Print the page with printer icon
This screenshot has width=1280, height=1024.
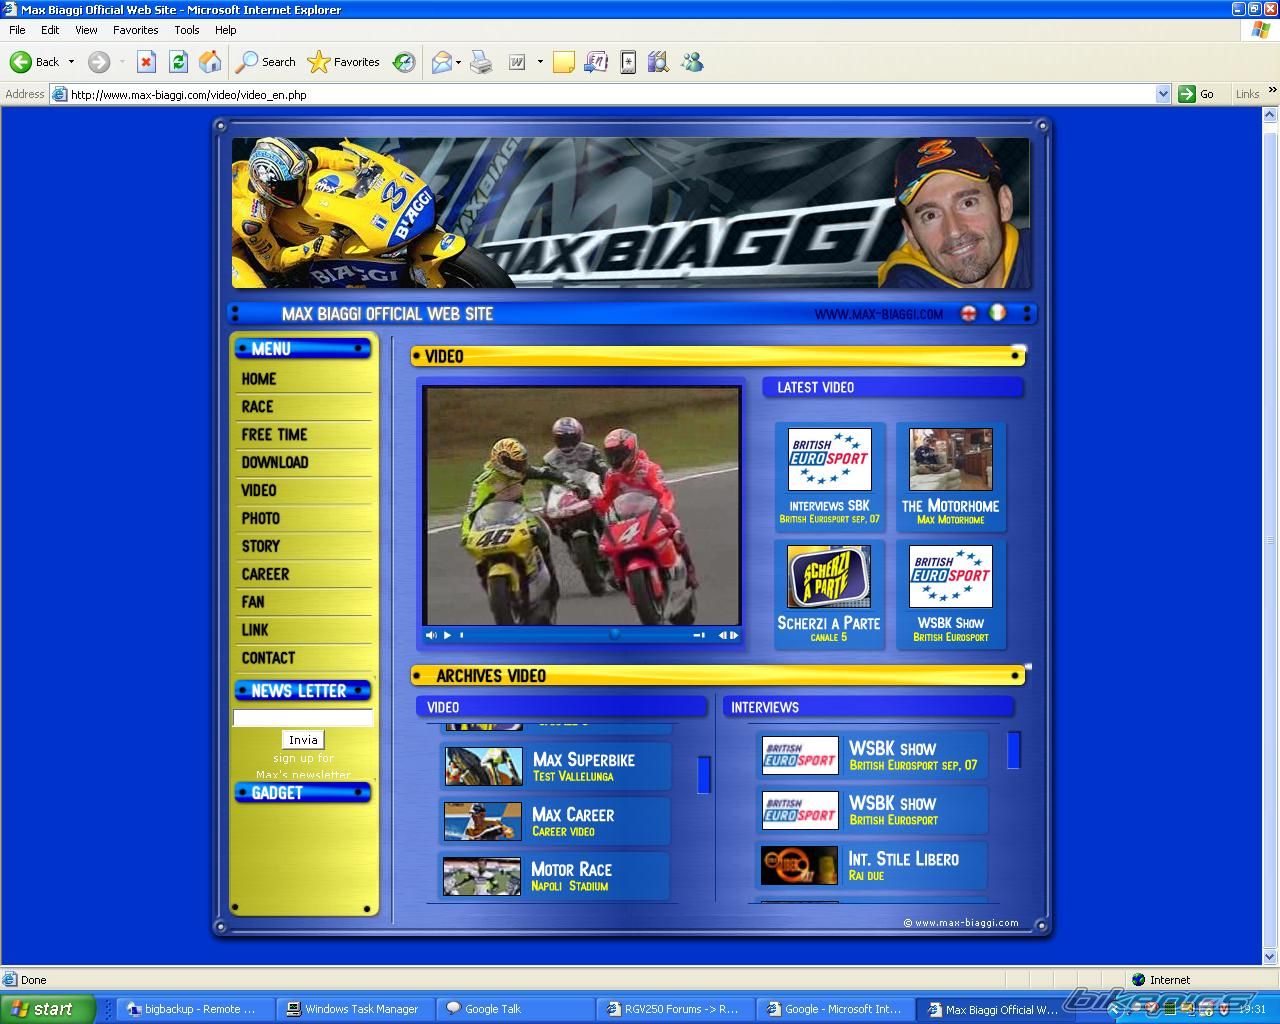coord(481,62)
